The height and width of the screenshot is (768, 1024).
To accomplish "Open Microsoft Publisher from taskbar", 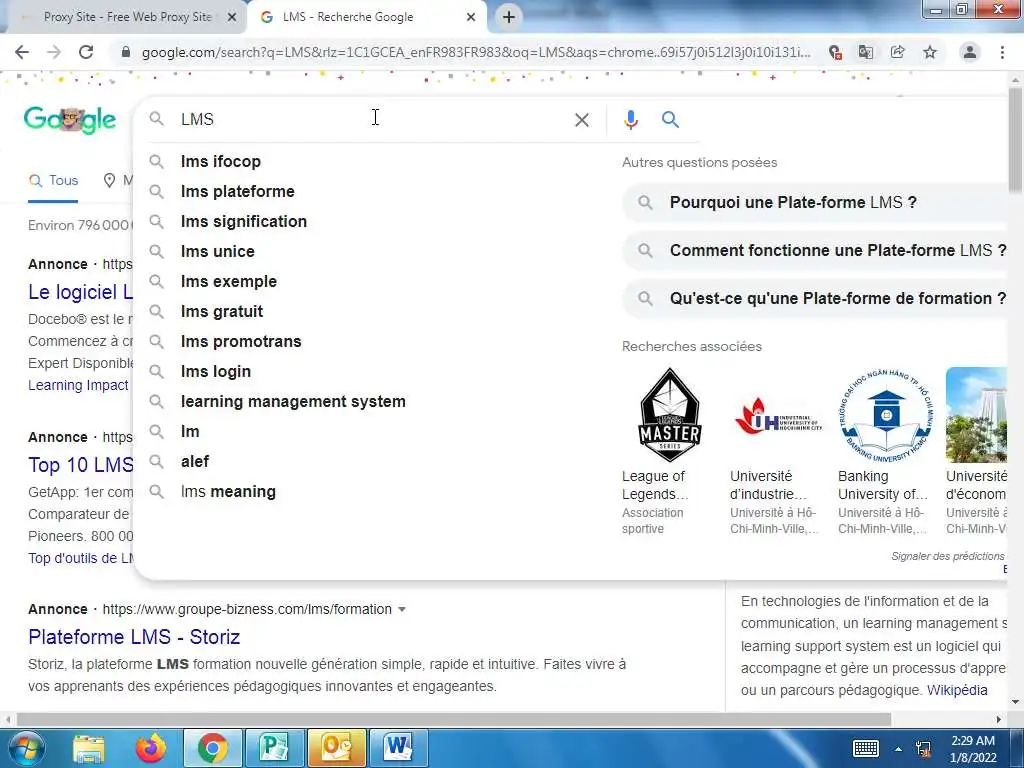I will (x=274, y=748).
